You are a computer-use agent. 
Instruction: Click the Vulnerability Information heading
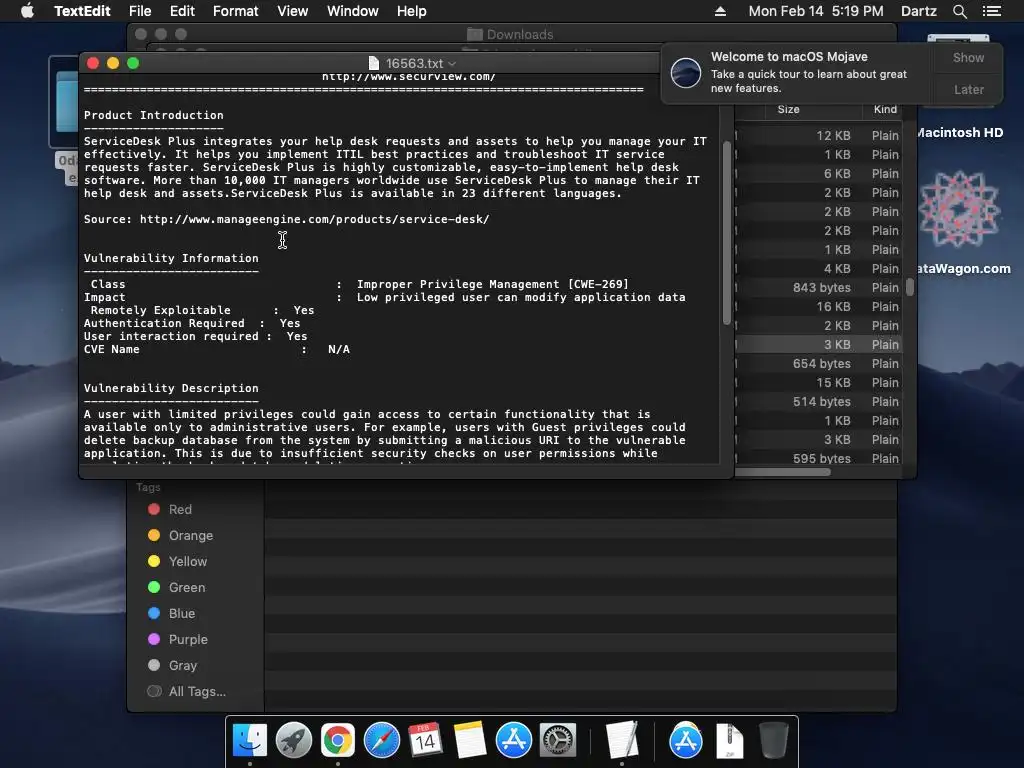171,258
